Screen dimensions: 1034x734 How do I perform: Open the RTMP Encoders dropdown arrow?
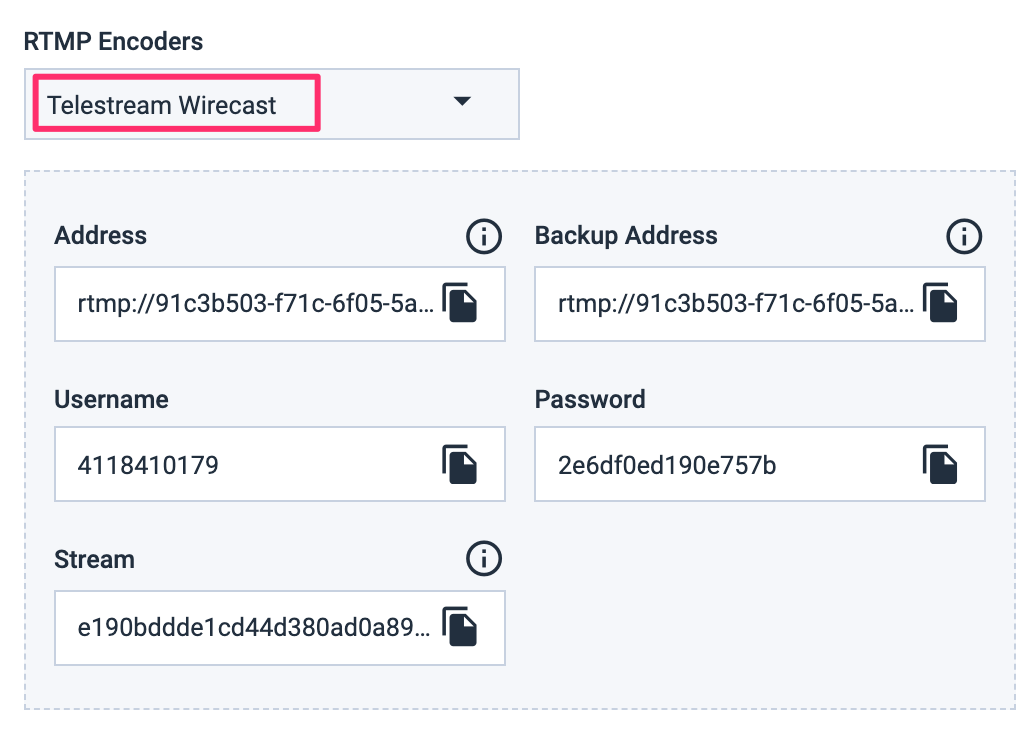click(462, 102)
